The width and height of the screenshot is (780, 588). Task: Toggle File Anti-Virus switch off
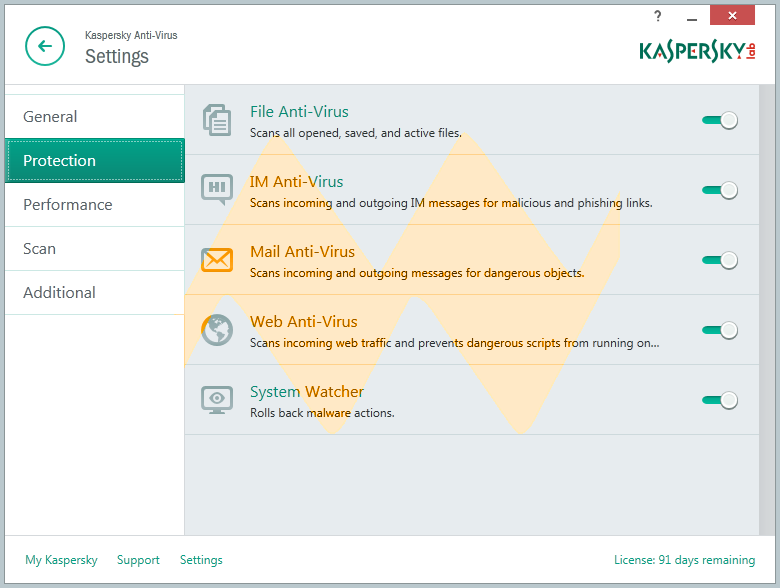pos(720,120)
